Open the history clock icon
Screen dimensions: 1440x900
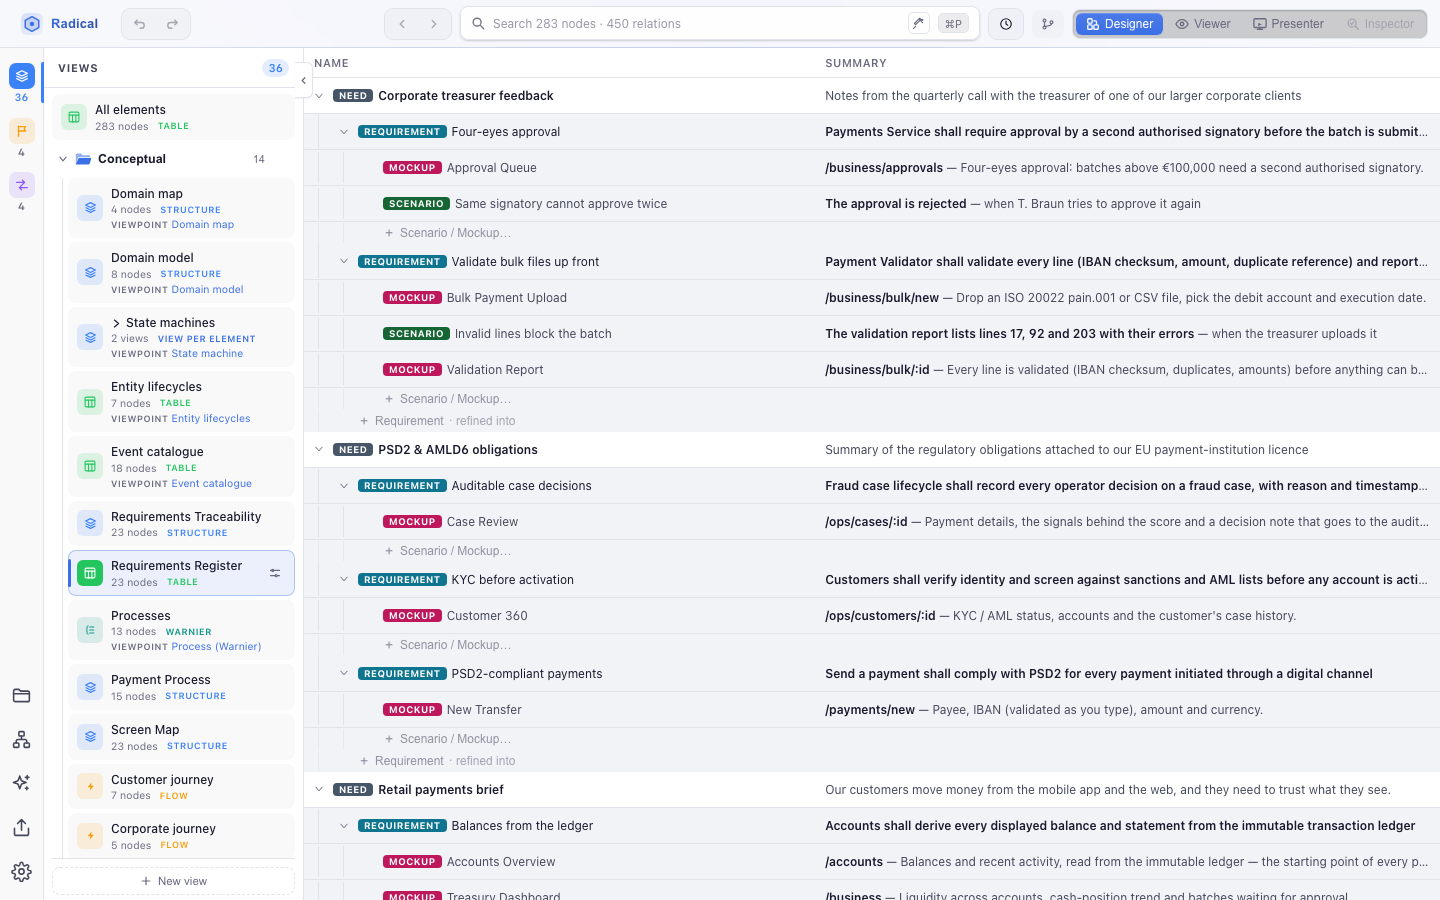[x=1006, y=24]
